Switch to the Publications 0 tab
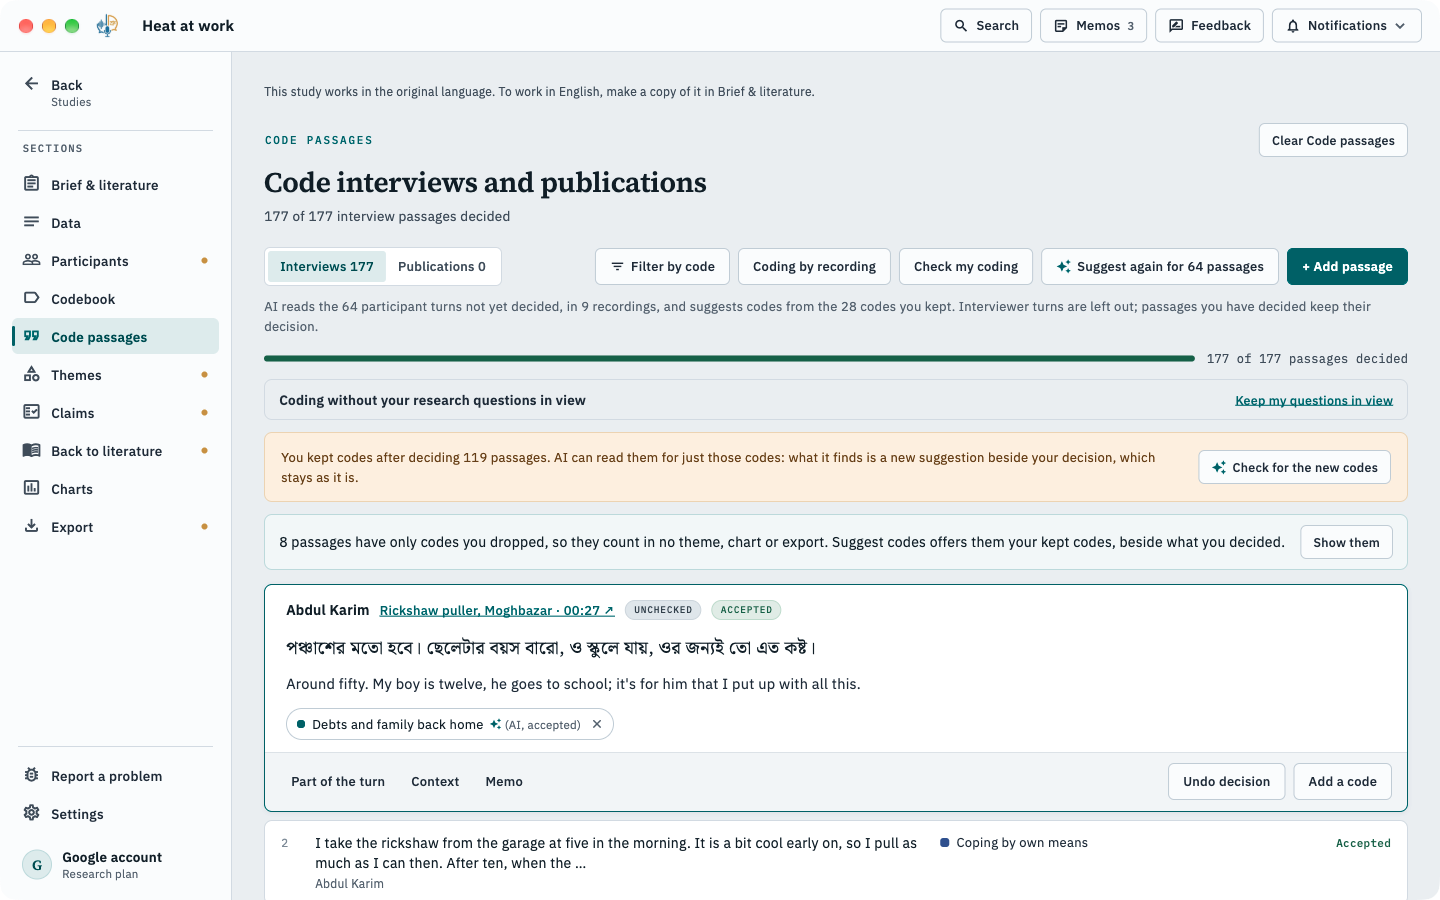 pos(442,266)
